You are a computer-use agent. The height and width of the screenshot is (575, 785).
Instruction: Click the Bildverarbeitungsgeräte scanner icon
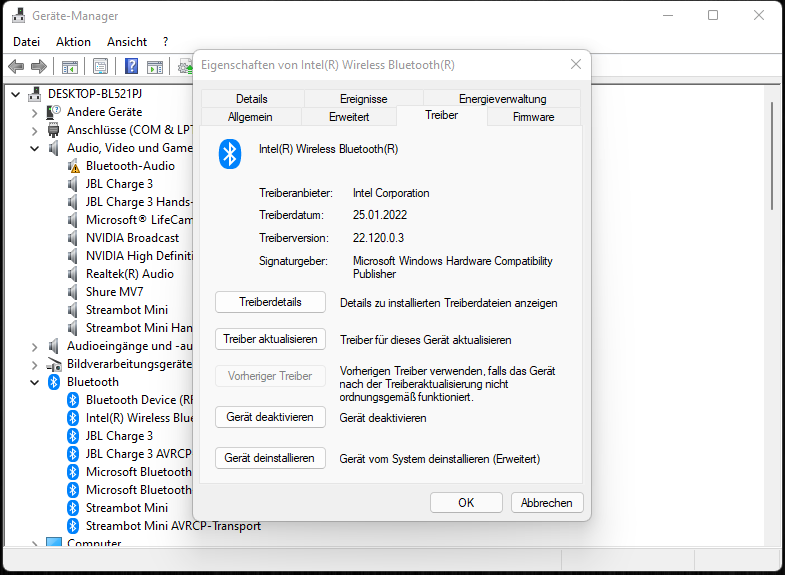point(54,364)
